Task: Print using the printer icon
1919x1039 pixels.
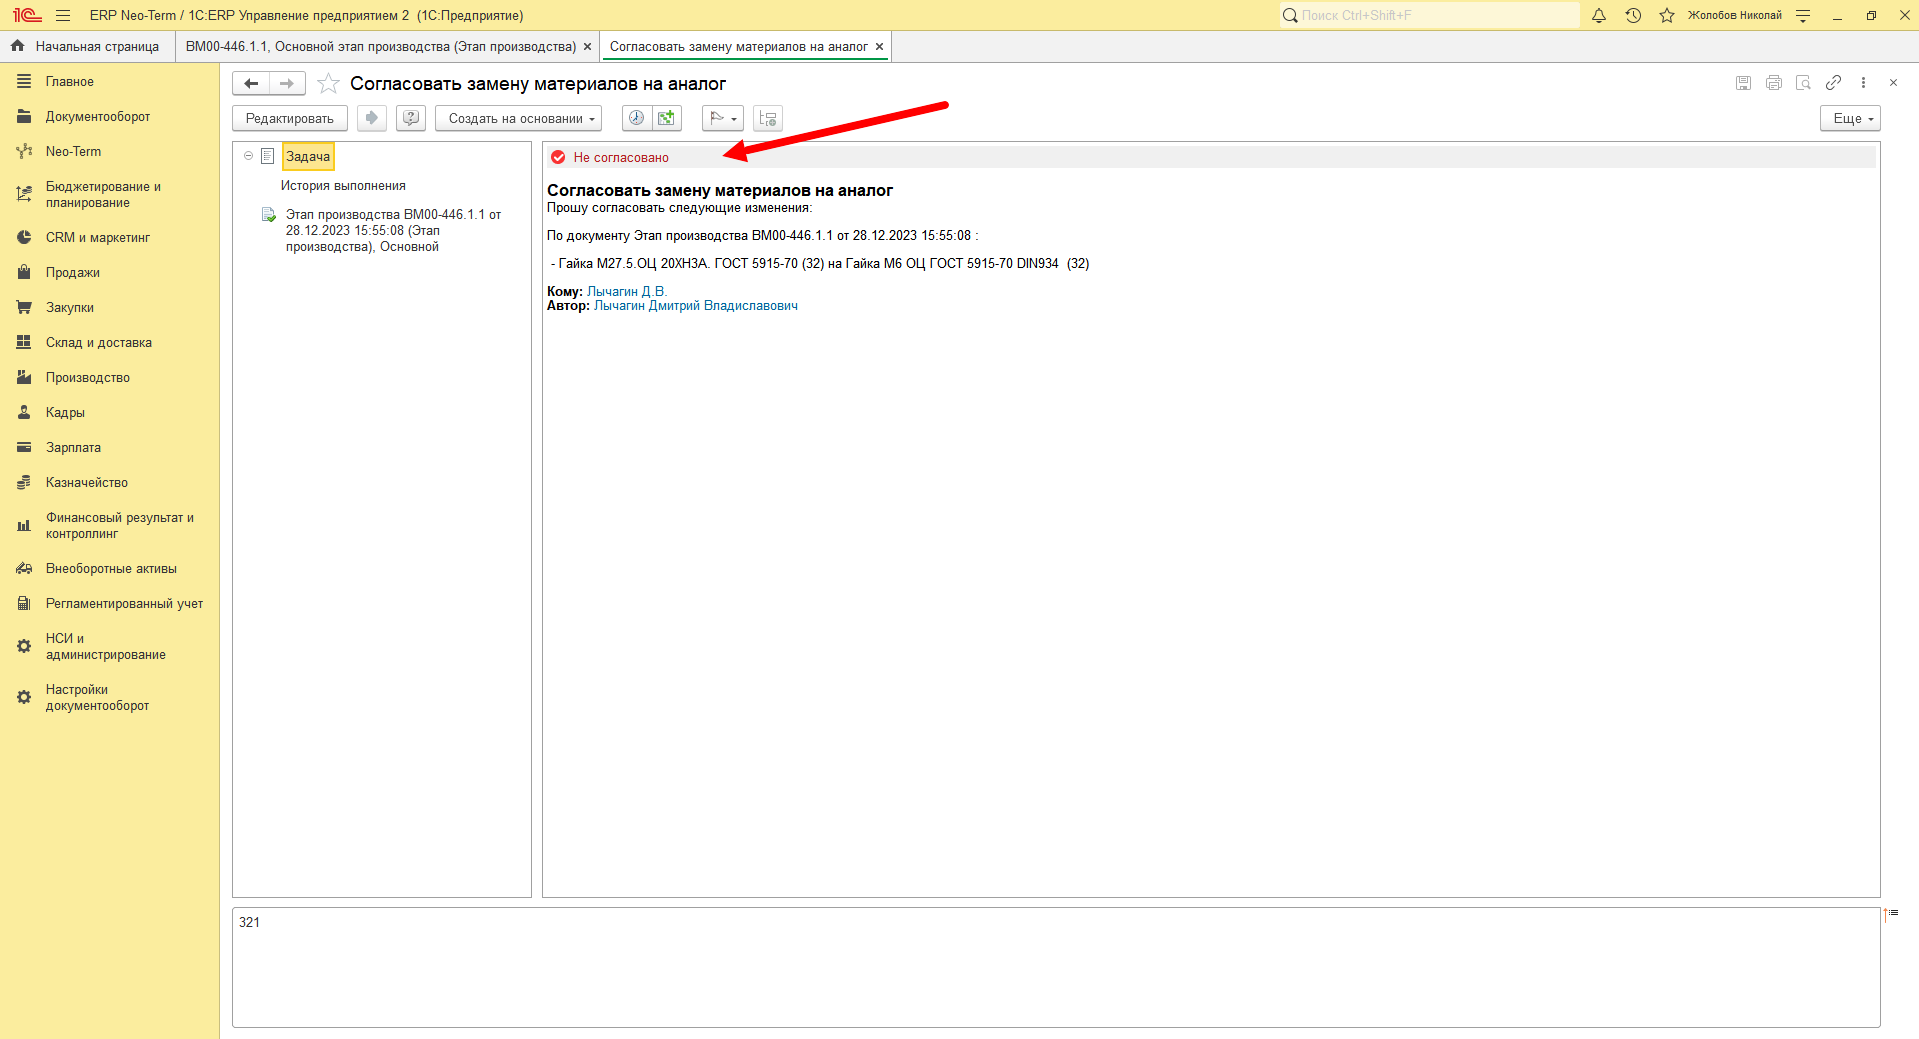Action: coord(1773,83)
